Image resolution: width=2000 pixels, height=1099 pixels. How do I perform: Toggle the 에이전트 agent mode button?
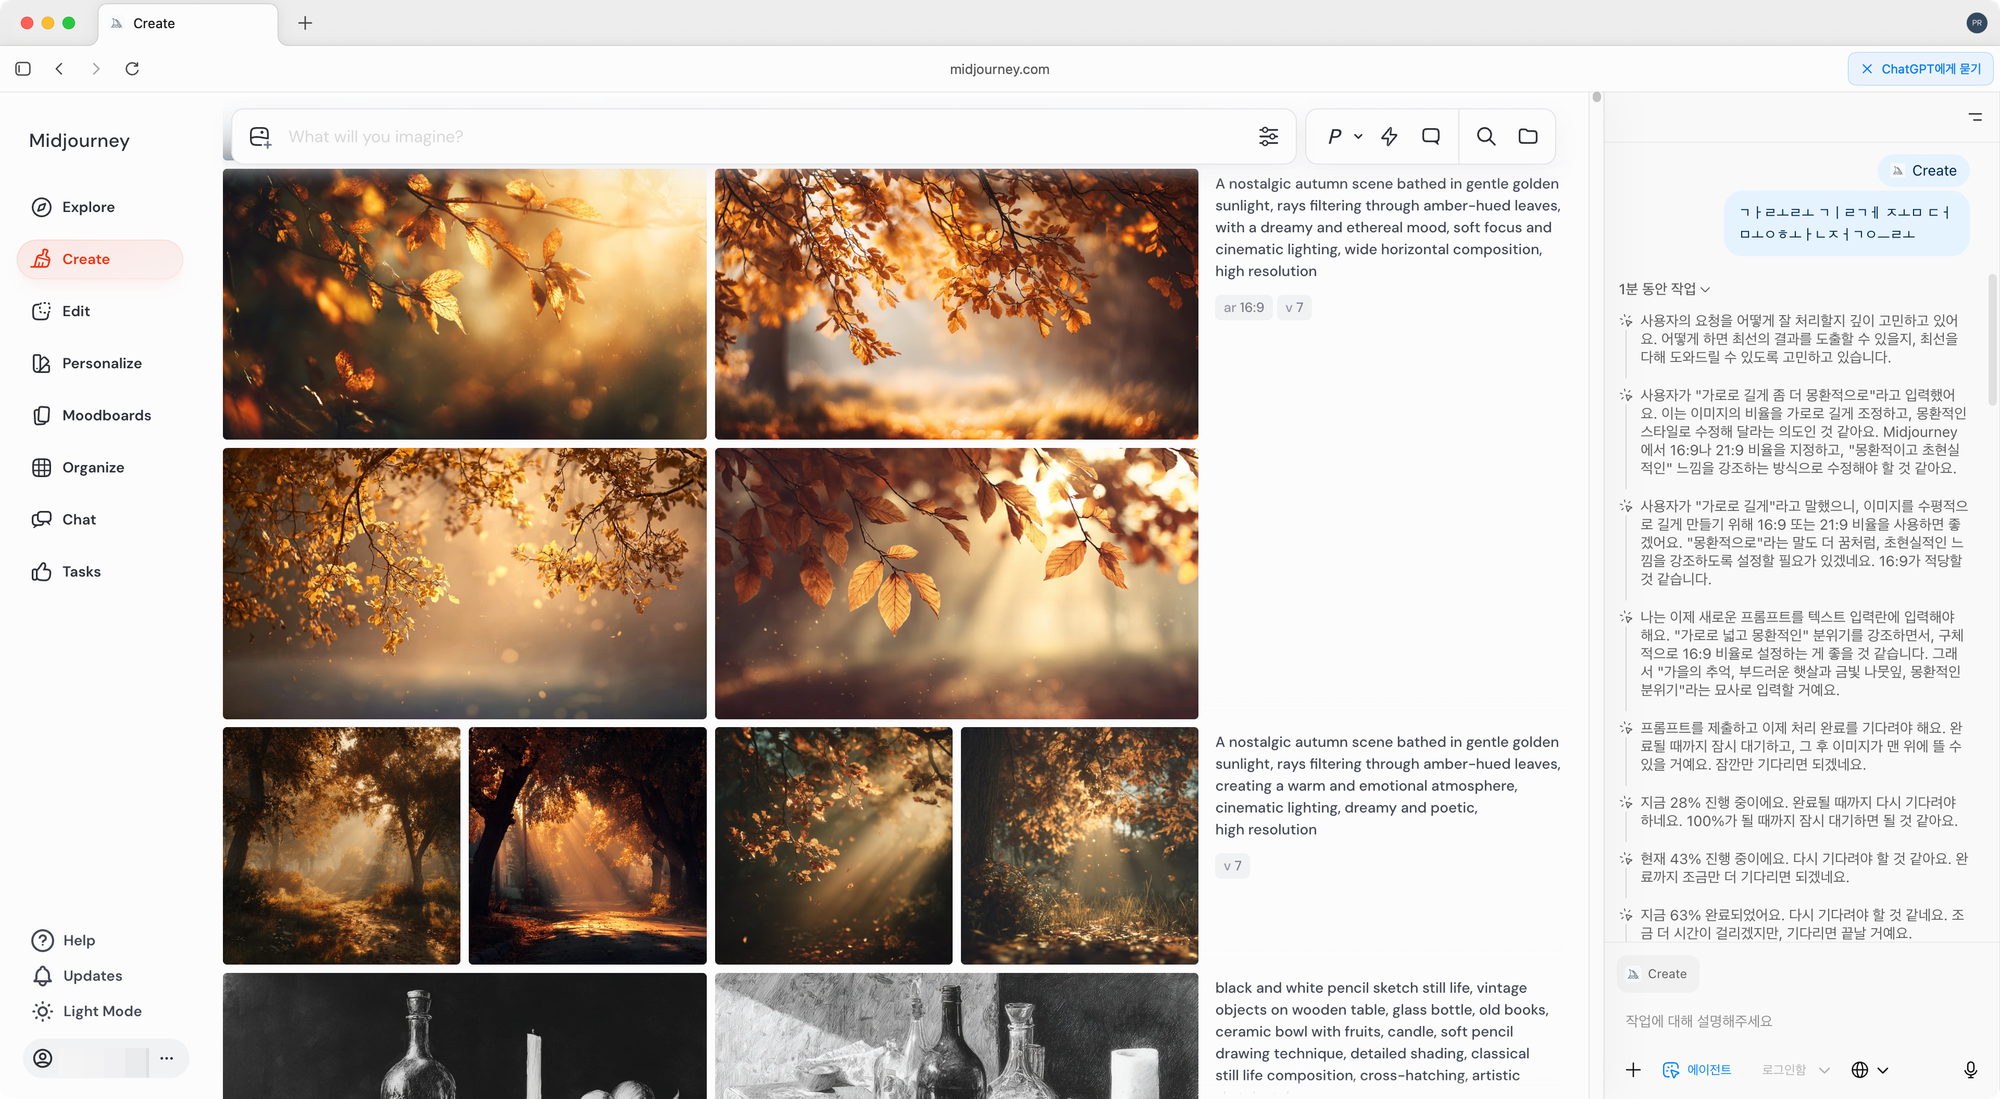point(1697,1069)
